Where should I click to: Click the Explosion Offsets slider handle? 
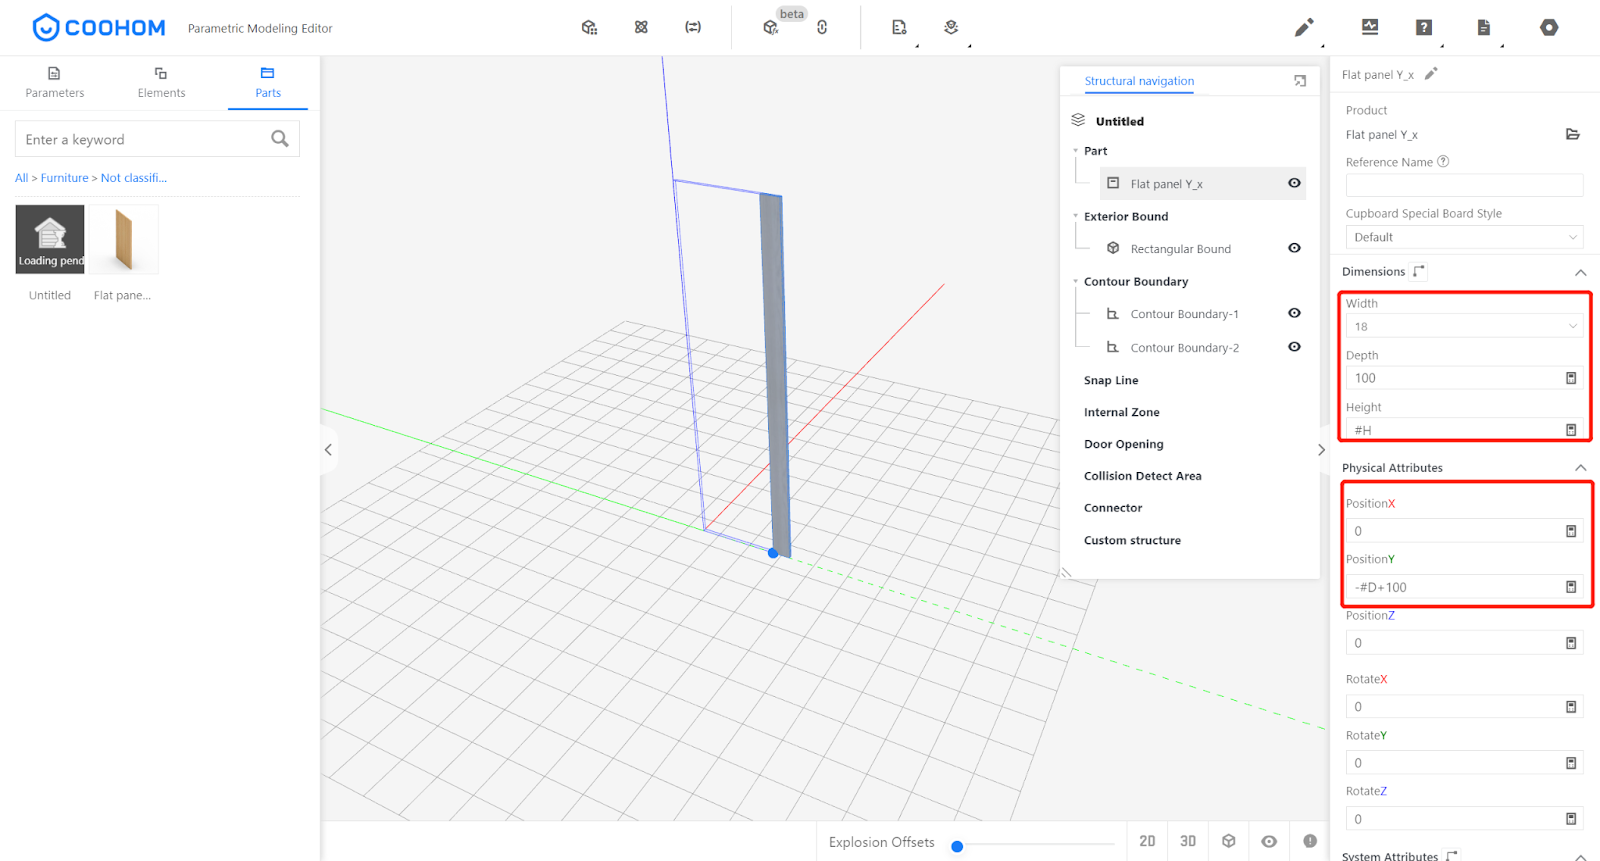tap(957, 846)
